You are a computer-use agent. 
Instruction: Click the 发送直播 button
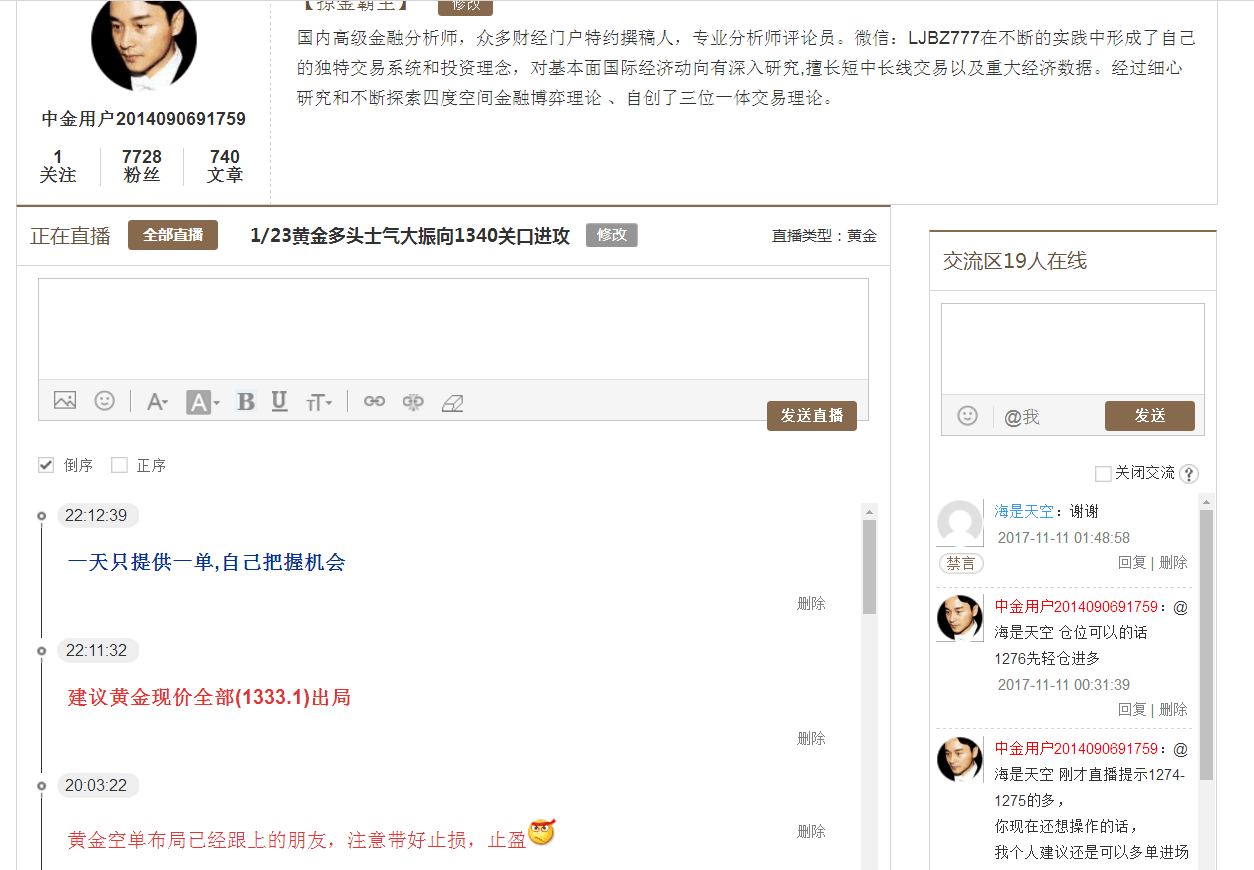[811, 416]
